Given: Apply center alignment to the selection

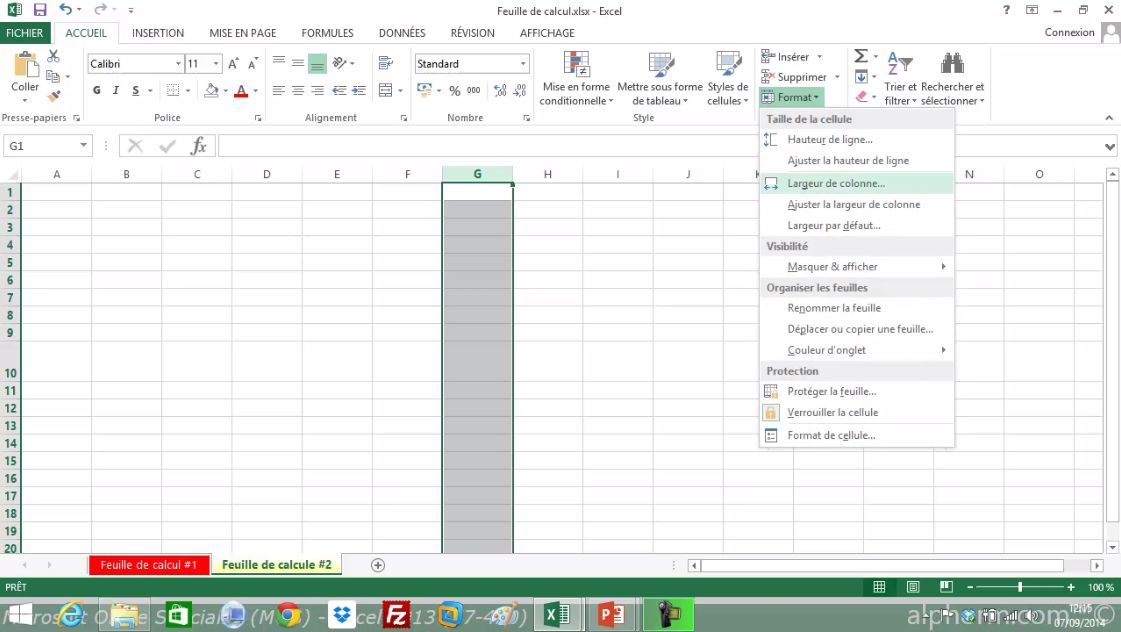Looking at the screenshot, I should click(297, 90).
